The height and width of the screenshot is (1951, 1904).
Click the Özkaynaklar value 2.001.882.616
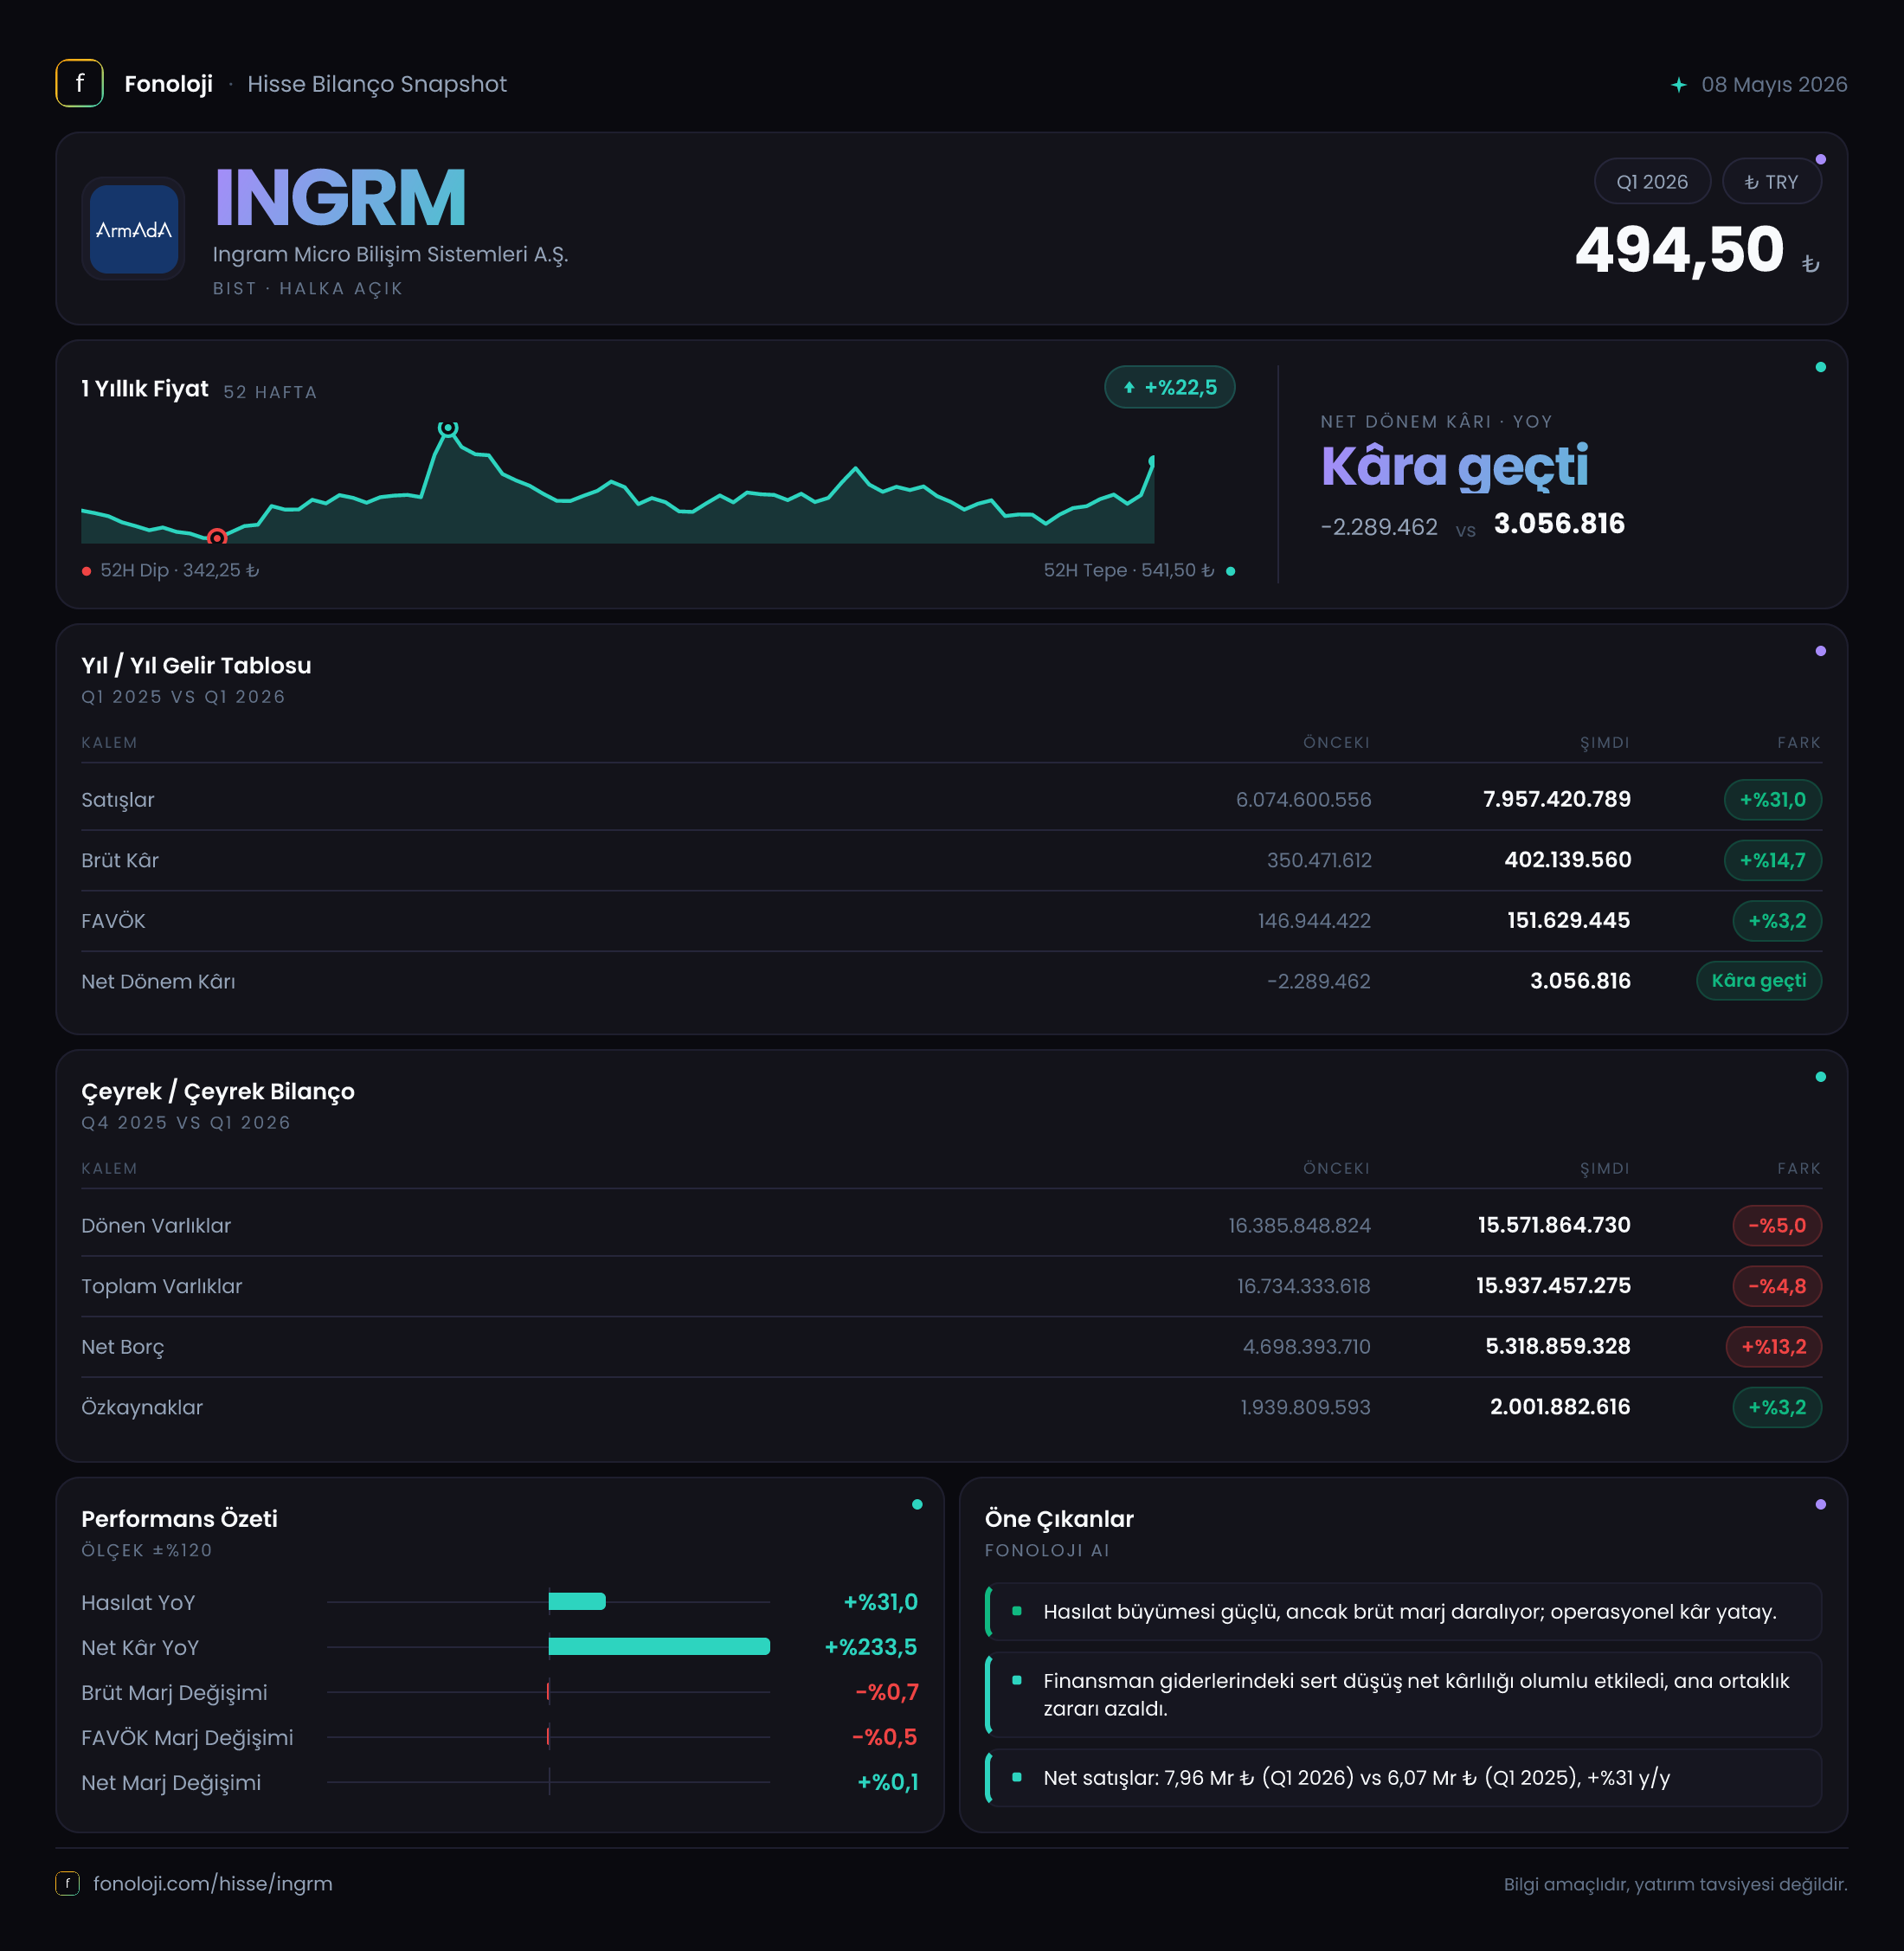[1560, 1407]
